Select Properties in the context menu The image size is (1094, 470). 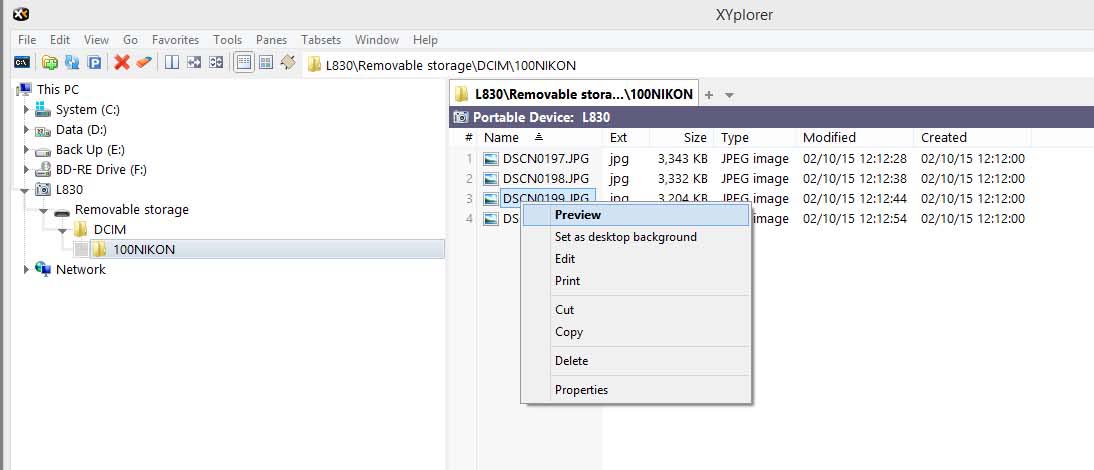tap(581, 390)
